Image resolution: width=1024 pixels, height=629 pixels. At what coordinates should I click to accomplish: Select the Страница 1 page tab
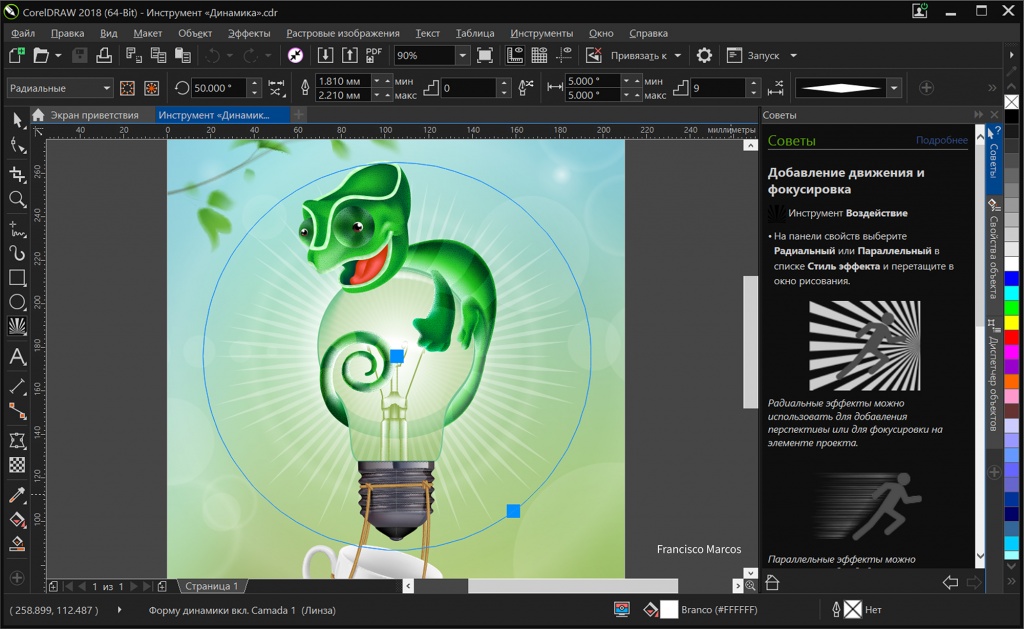click(212, 586)
